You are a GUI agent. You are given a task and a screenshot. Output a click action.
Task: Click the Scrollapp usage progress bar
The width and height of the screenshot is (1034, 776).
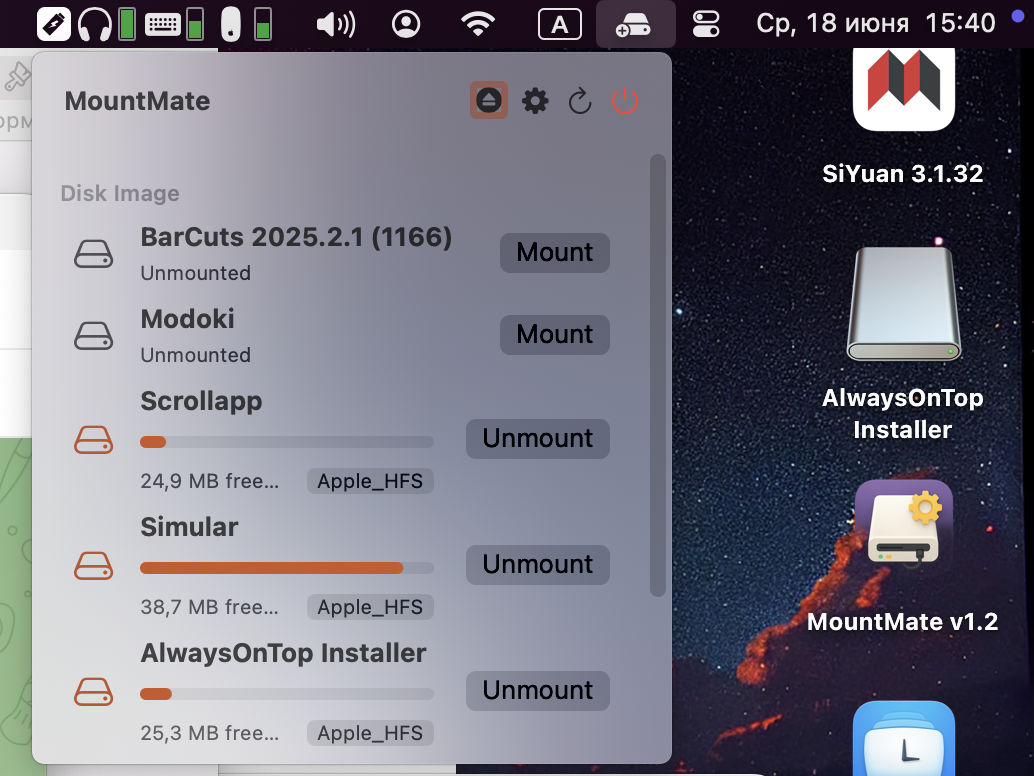click(287, 442)
